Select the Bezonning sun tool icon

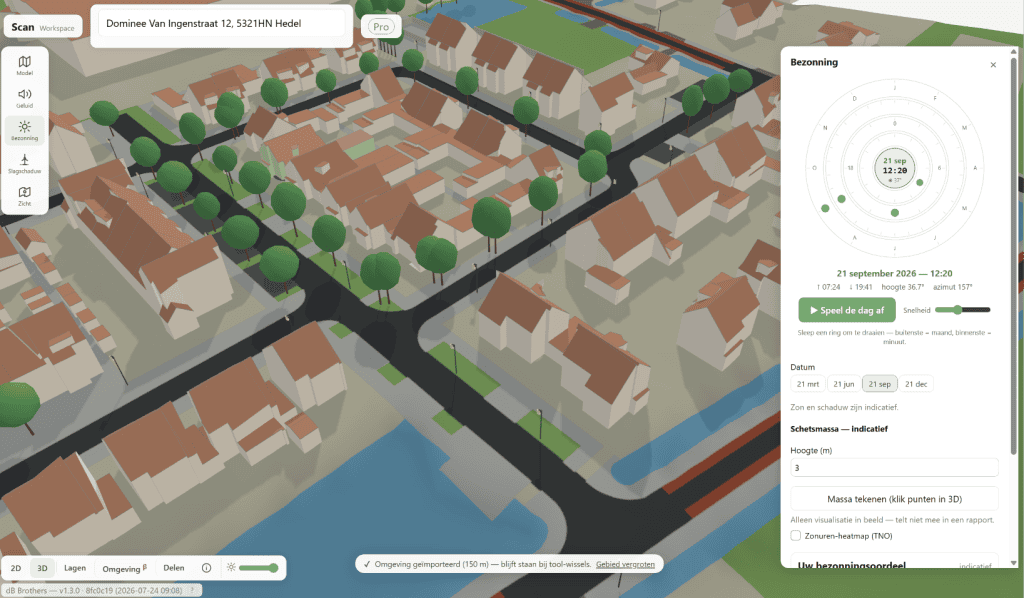[x=24, y=131]
